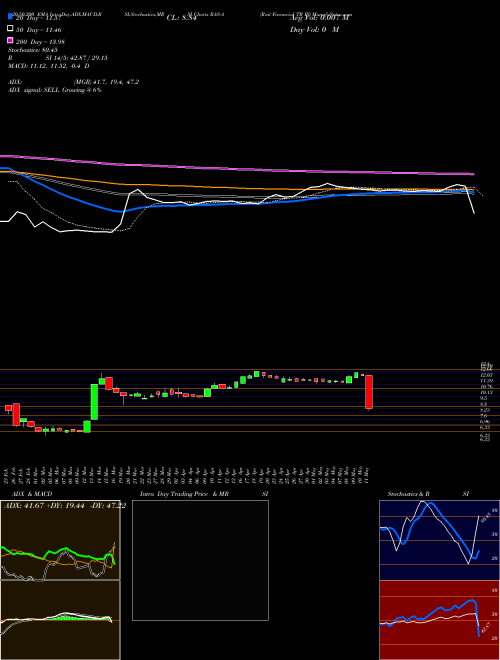The width and height of the screenshot is (500, 660).
Task: Click the 'Stochastics: 89.43' reading
Action: click(33, 50)
